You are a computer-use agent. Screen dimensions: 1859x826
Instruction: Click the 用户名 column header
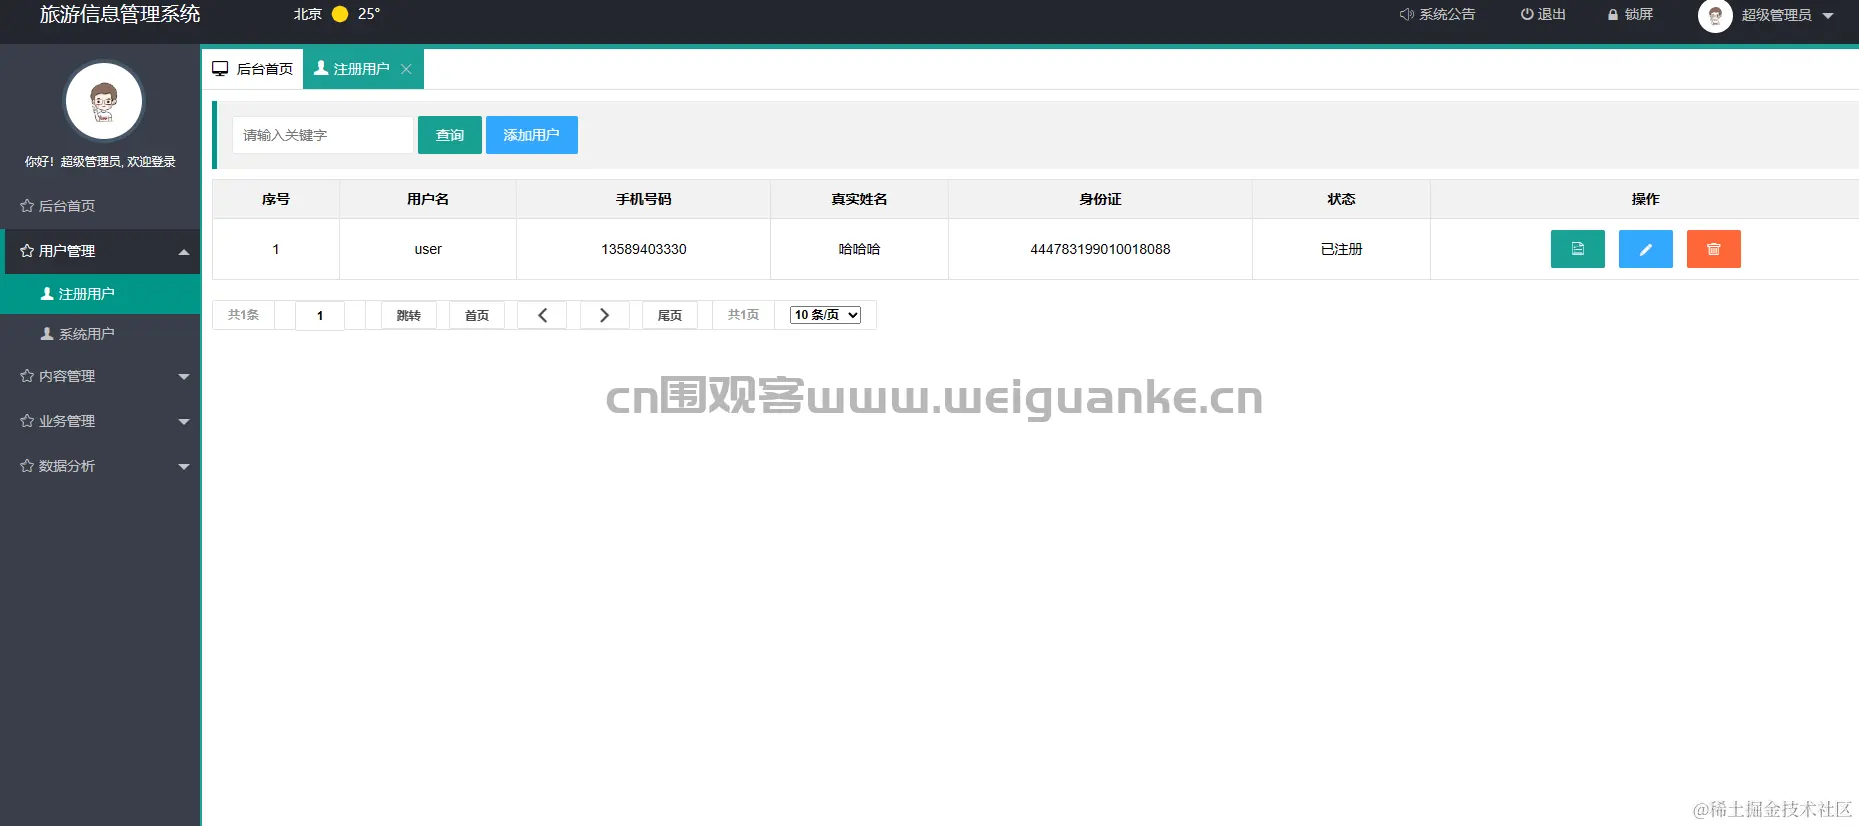pyautogui.click(x=428, y=199)
